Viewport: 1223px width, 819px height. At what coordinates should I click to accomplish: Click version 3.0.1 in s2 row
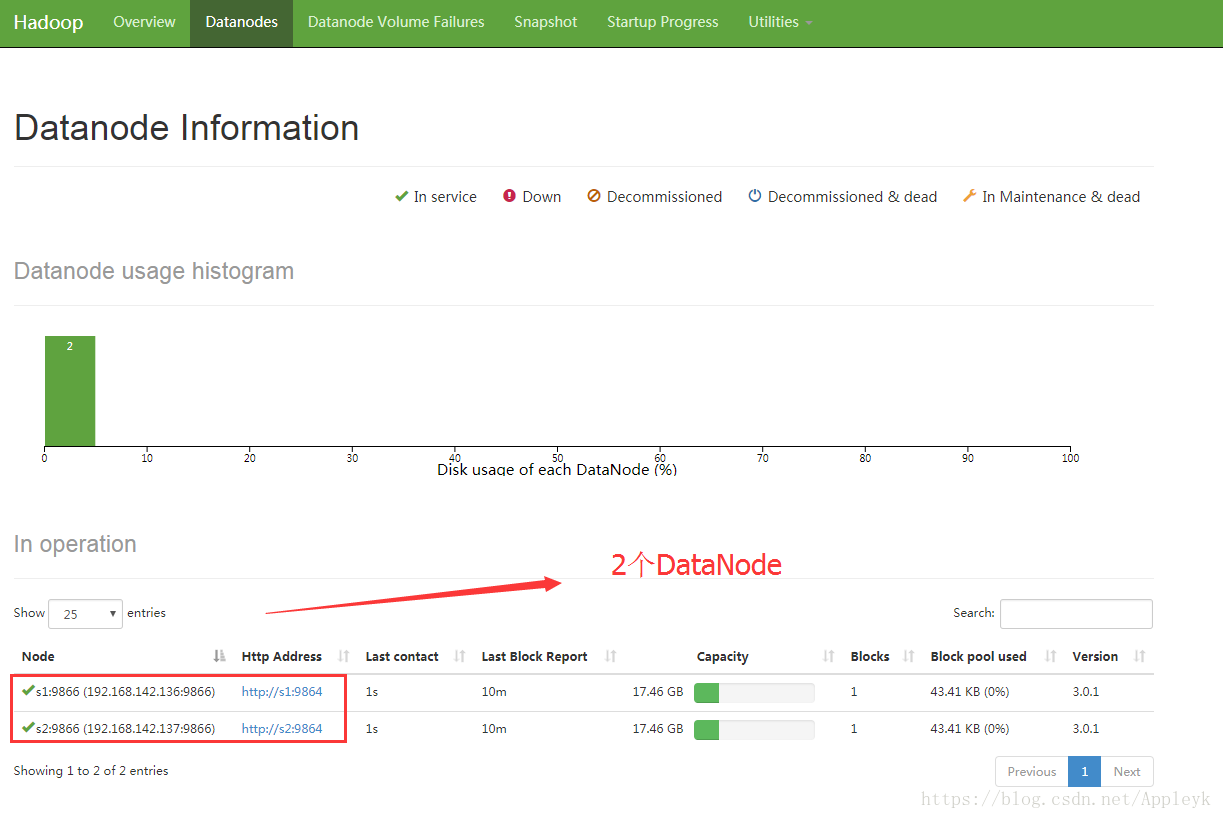click(1085, 729)
